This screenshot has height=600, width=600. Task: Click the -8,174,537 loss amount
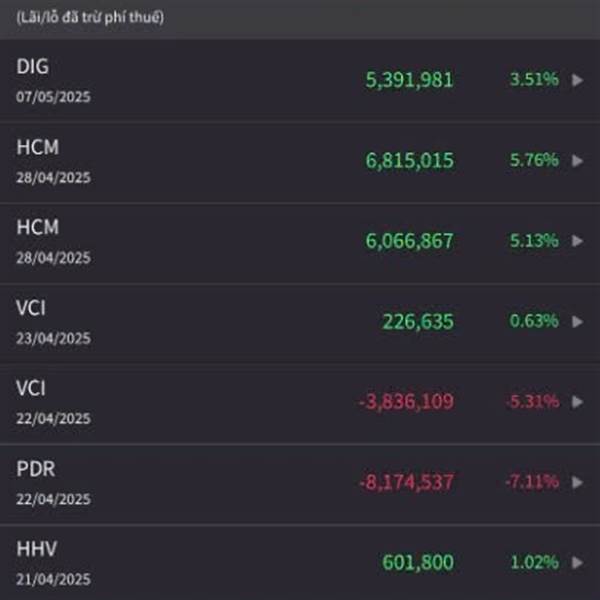[406, 482]
